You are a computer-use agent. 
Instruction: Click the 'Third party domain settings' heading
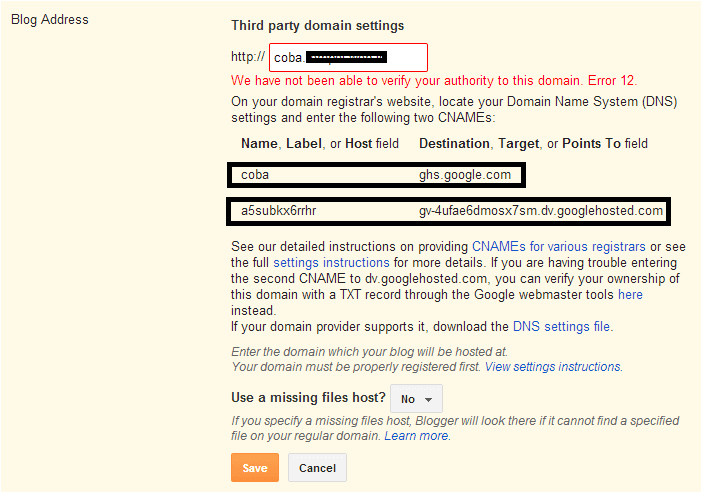click(x=318, y=25)
